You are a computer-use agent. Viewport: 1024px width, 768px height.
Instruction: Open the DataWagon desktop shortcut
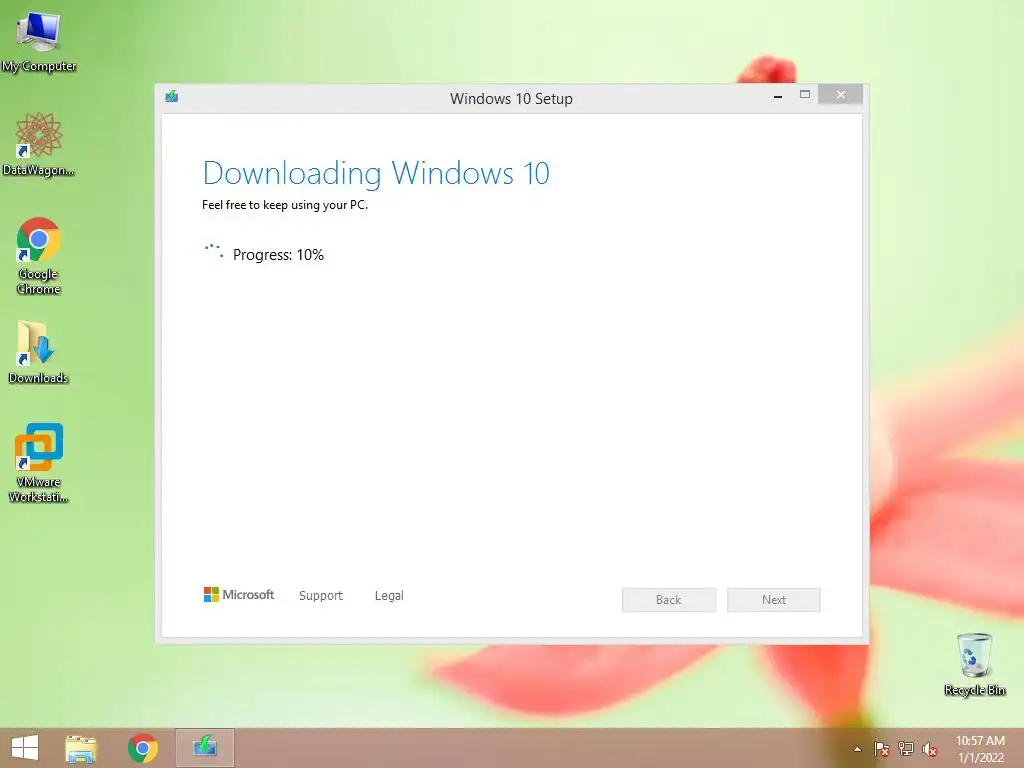pyautogui.click(x=39, y=144)
